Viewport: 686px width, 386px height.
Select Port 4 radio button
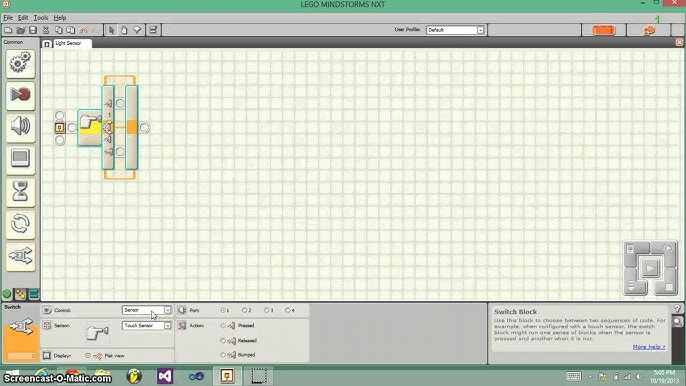click(287, 310)
